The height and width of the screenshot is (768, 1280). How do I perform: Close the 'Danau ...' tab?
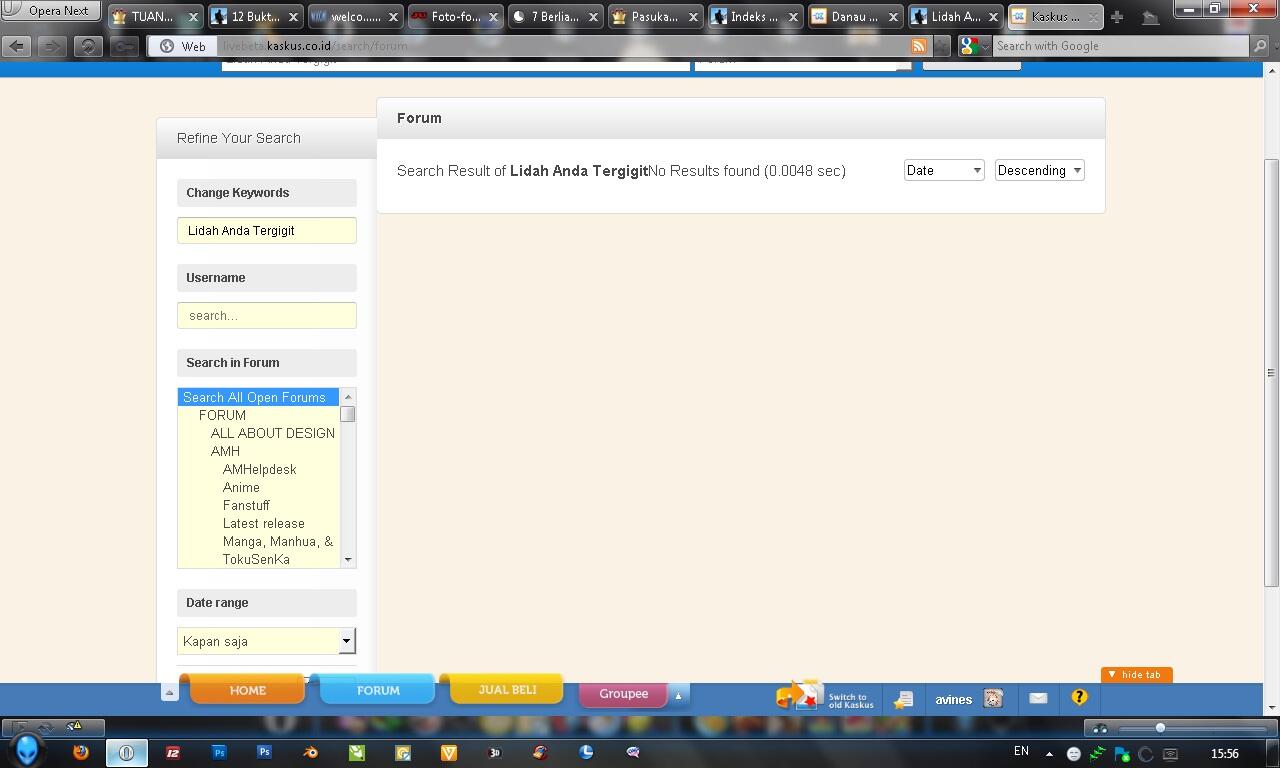coord(893,17)
